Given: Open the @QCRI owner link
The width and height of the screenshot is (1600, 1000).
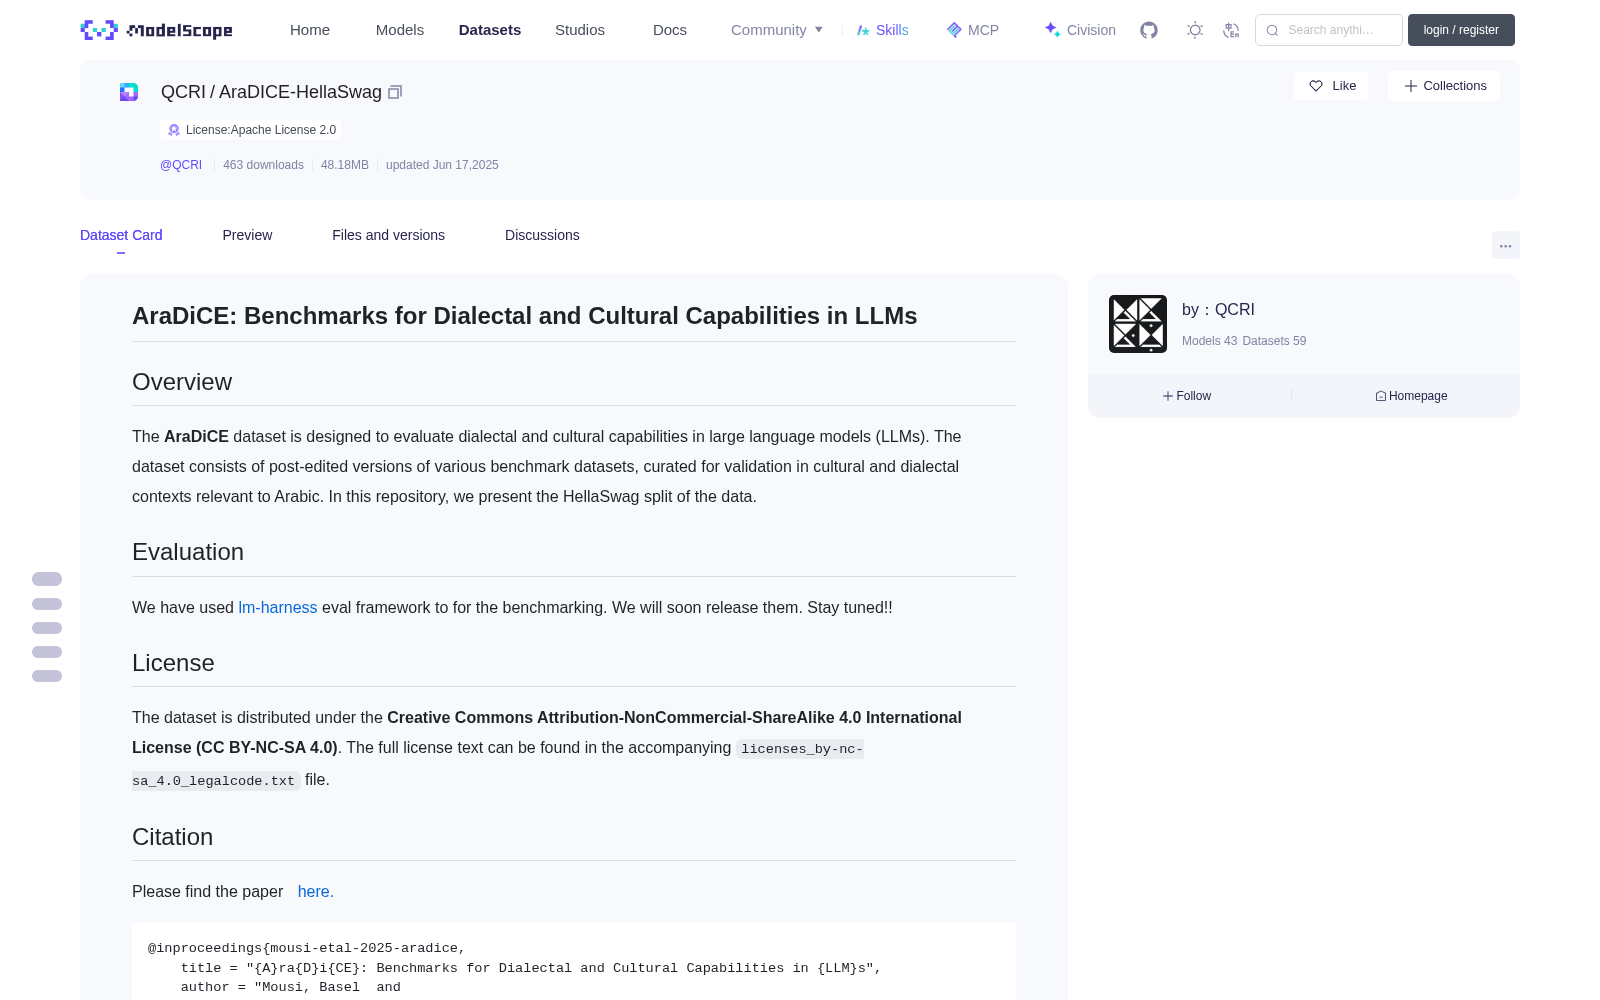Looking at the screenshot, I should coord(181,165).
